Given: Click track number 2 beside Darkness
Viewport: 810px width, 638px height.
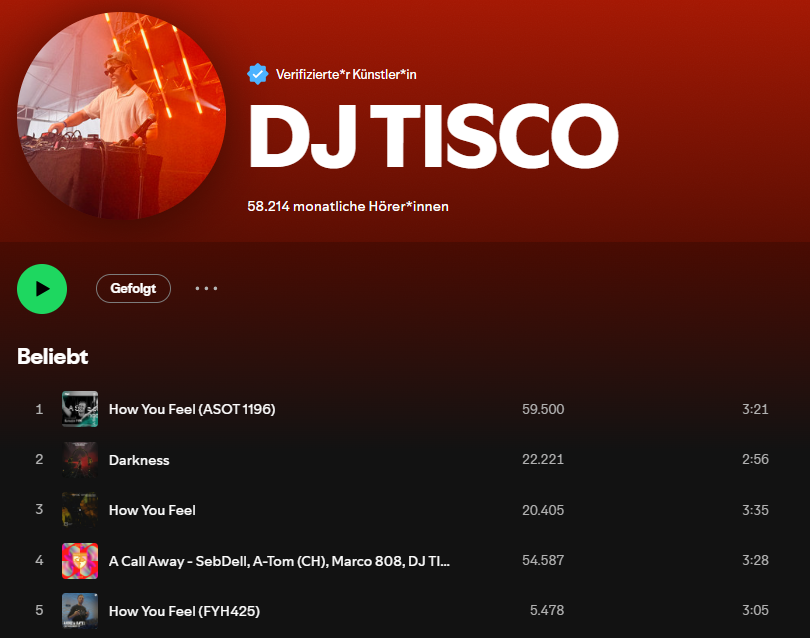Looking at the screenshot, I should pyautogui.click(x=39, y=459).
